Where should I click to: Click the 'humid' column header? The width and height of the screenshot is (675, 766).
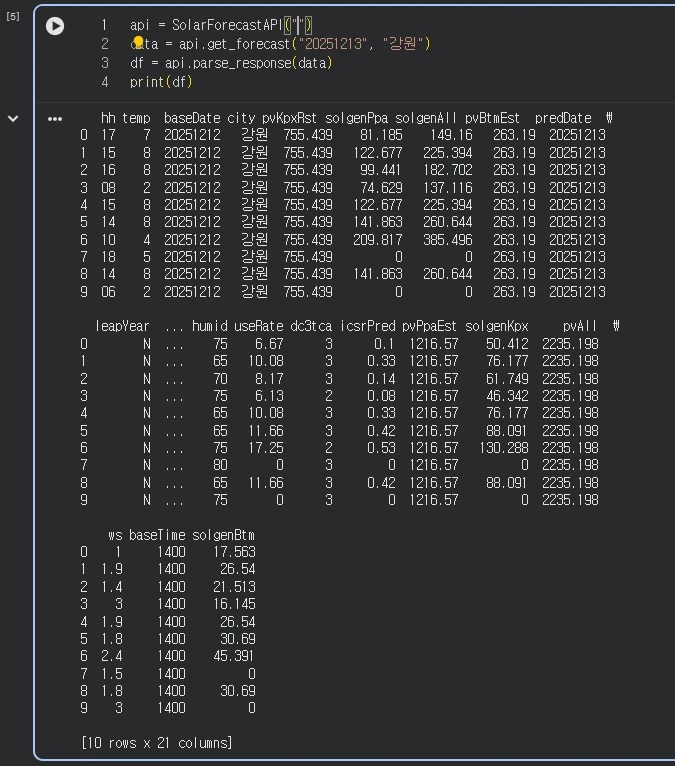(210, 326)
